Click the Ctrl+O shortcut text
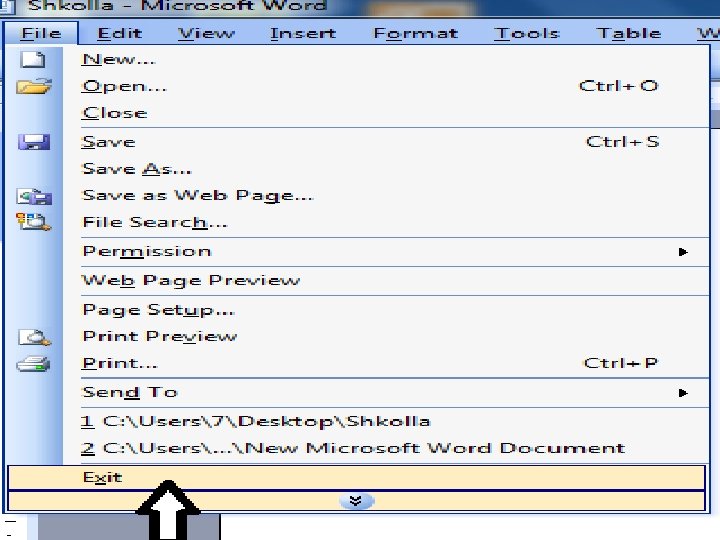Viewport: 720px width, 540px height. tap(619, 86)
